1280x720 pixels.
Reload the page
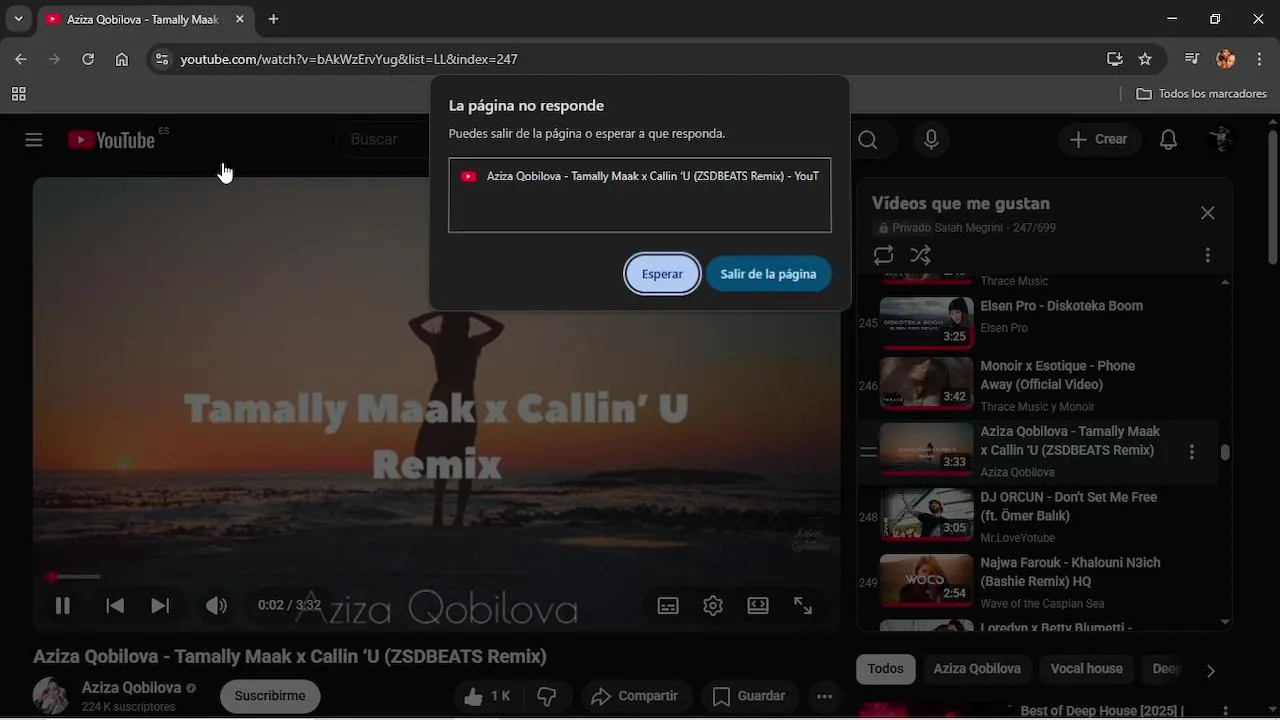[88, 59]
